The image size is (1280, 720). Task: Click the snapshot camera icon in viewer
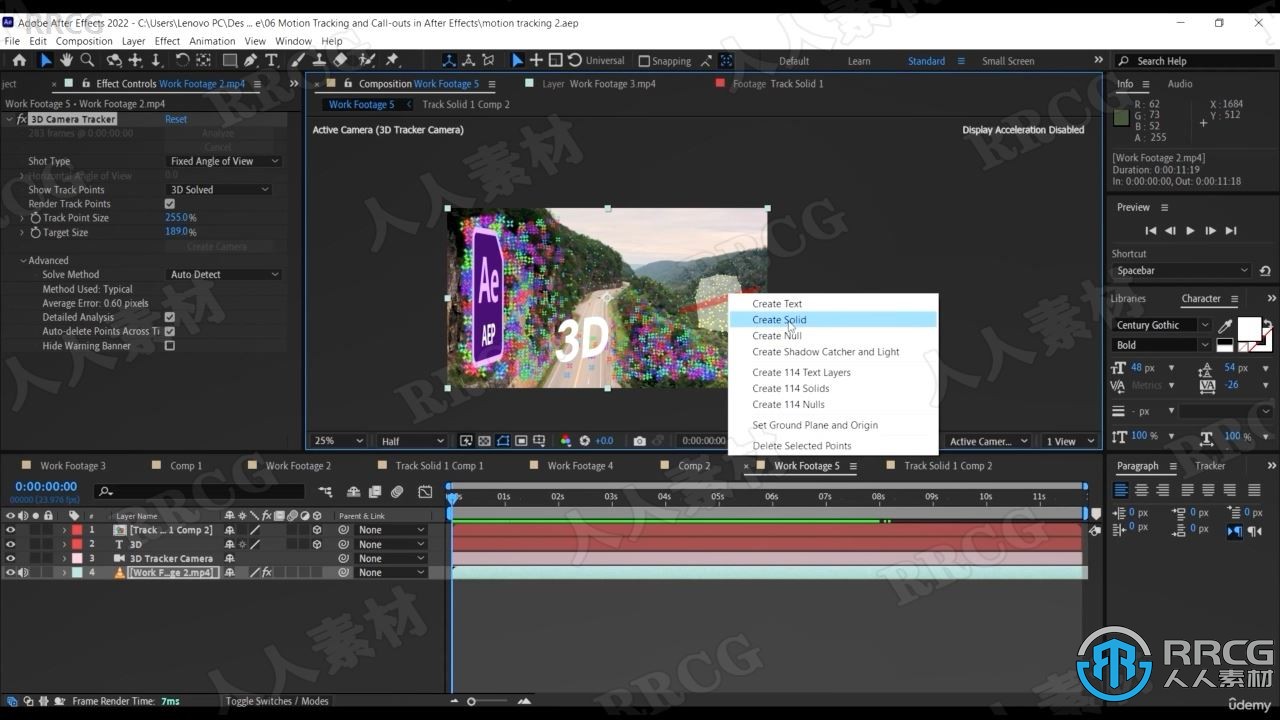[x=640, y=441]
